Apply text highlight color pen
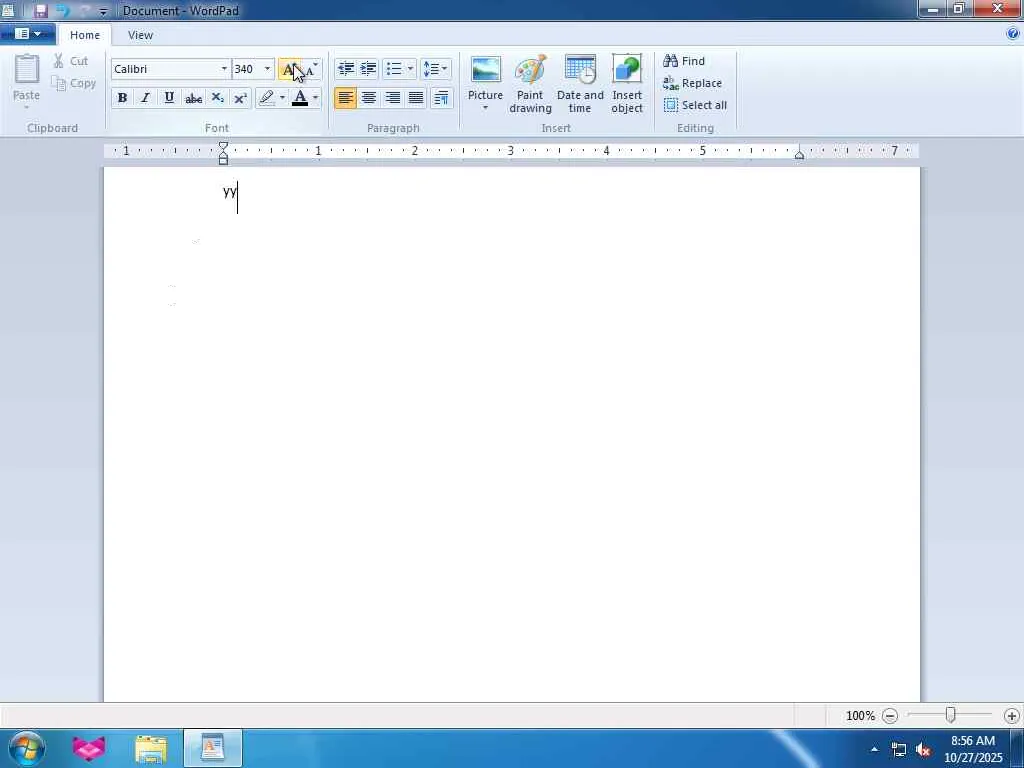 point(266,98)
